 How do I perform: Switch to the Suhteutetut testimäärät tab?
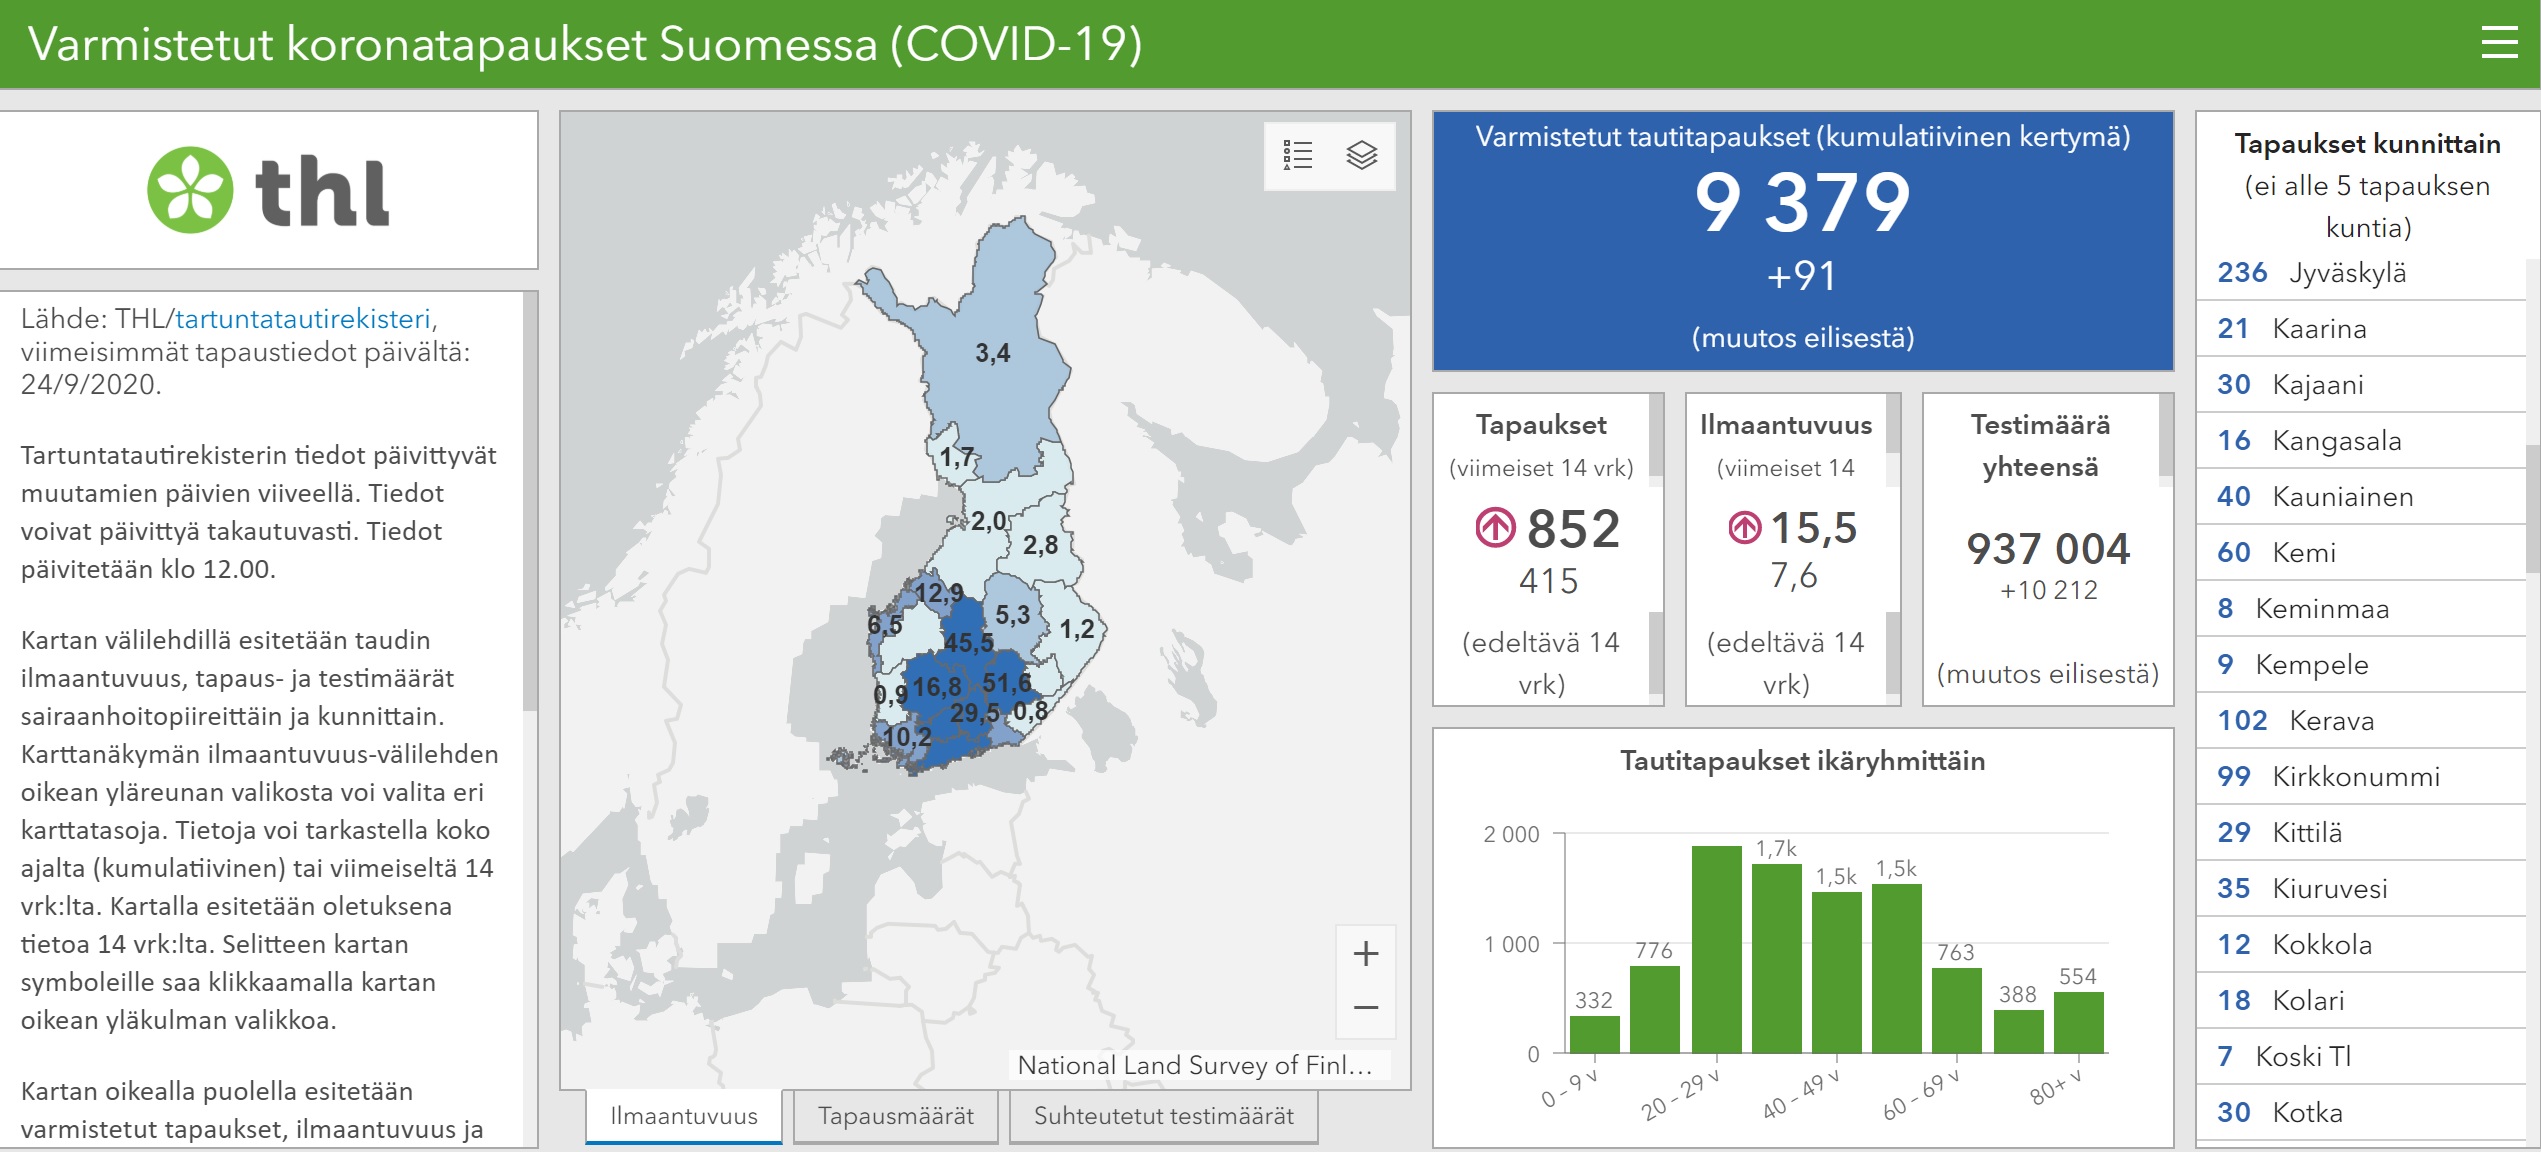(1163, 1116)
